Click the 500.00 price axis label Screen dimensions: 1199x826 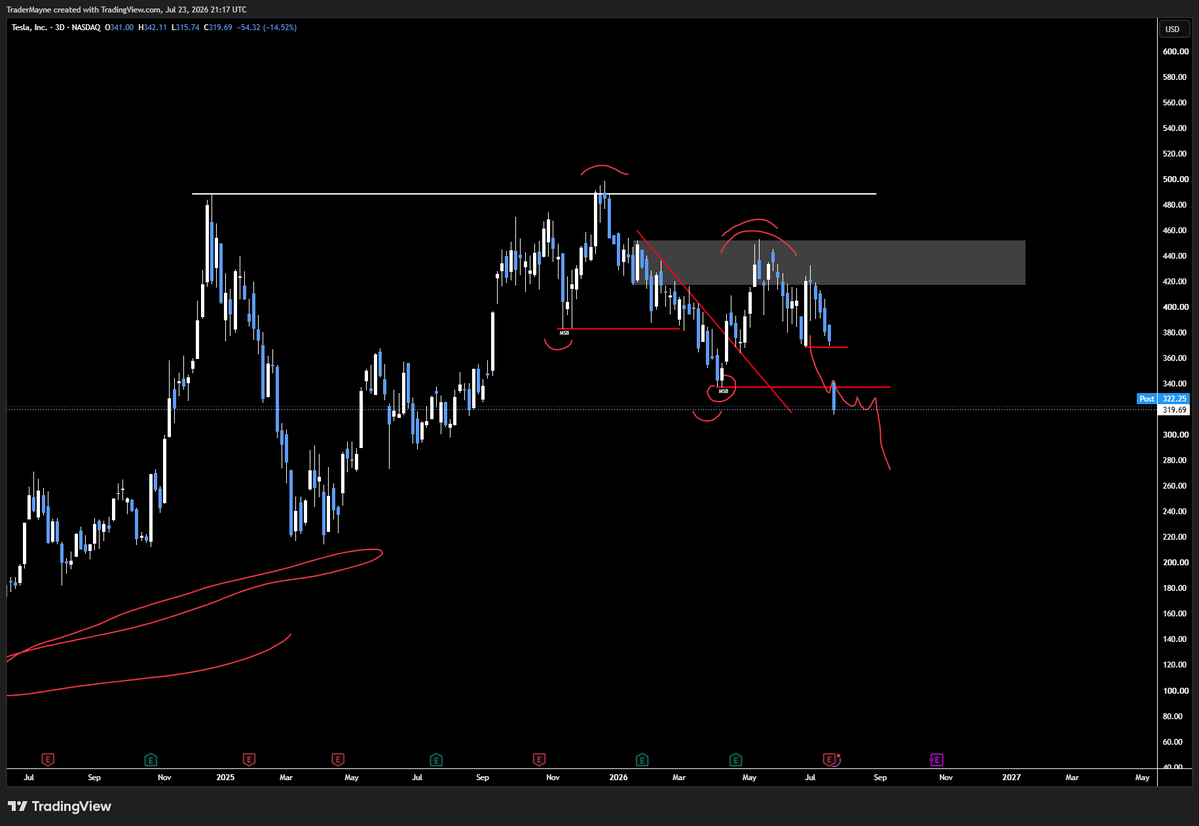[x=1175, y=179]
